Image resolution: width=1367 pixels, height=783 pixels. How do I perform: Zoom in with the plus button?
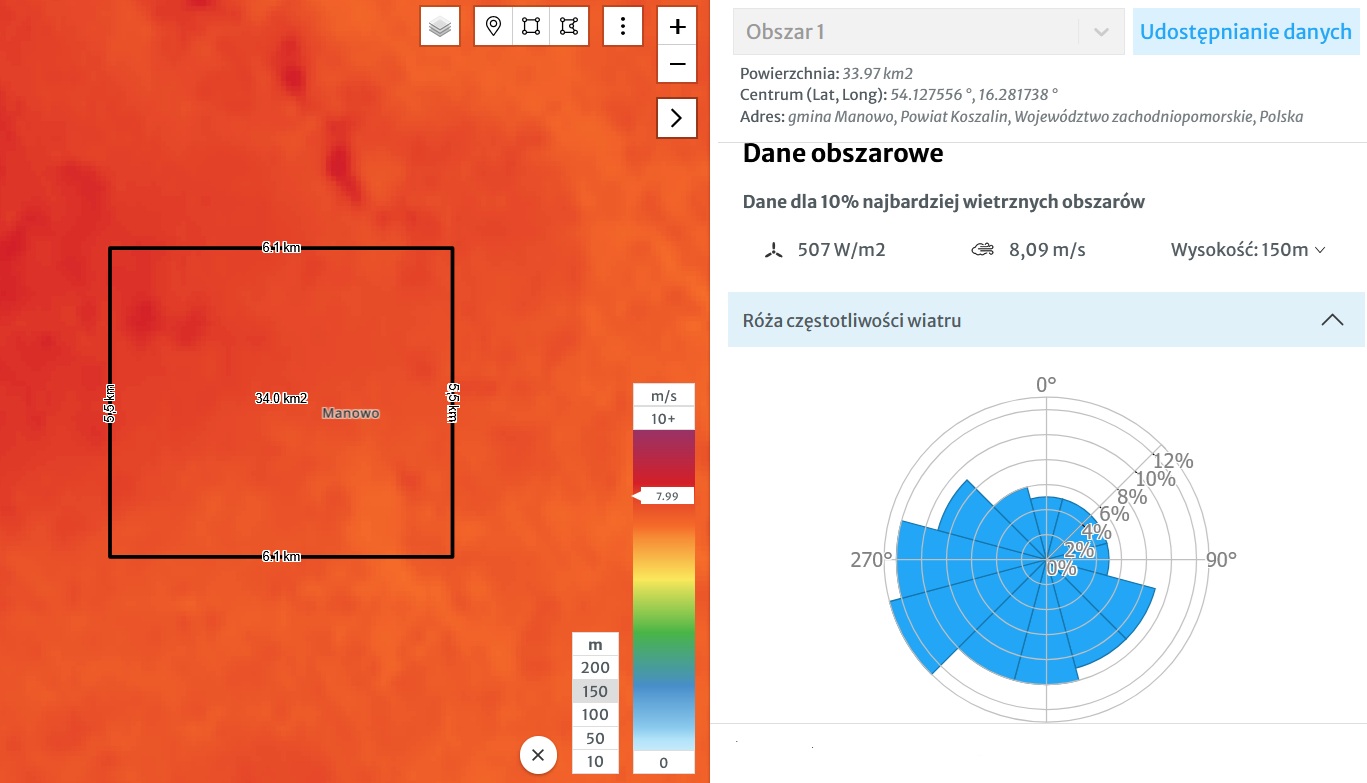pyautogui.click(x=677, y=27)
